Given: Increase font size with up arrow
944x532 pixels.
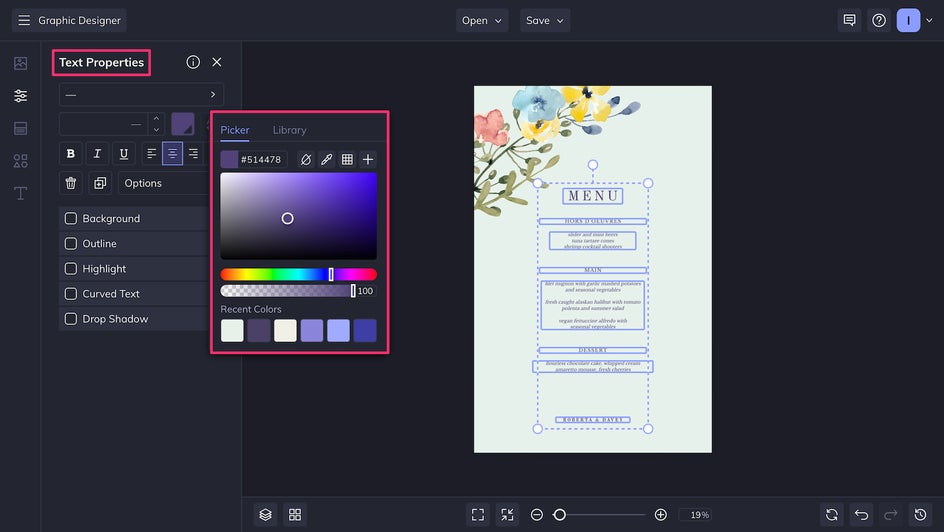Looking at the screenshot, I should click(157, 119).
